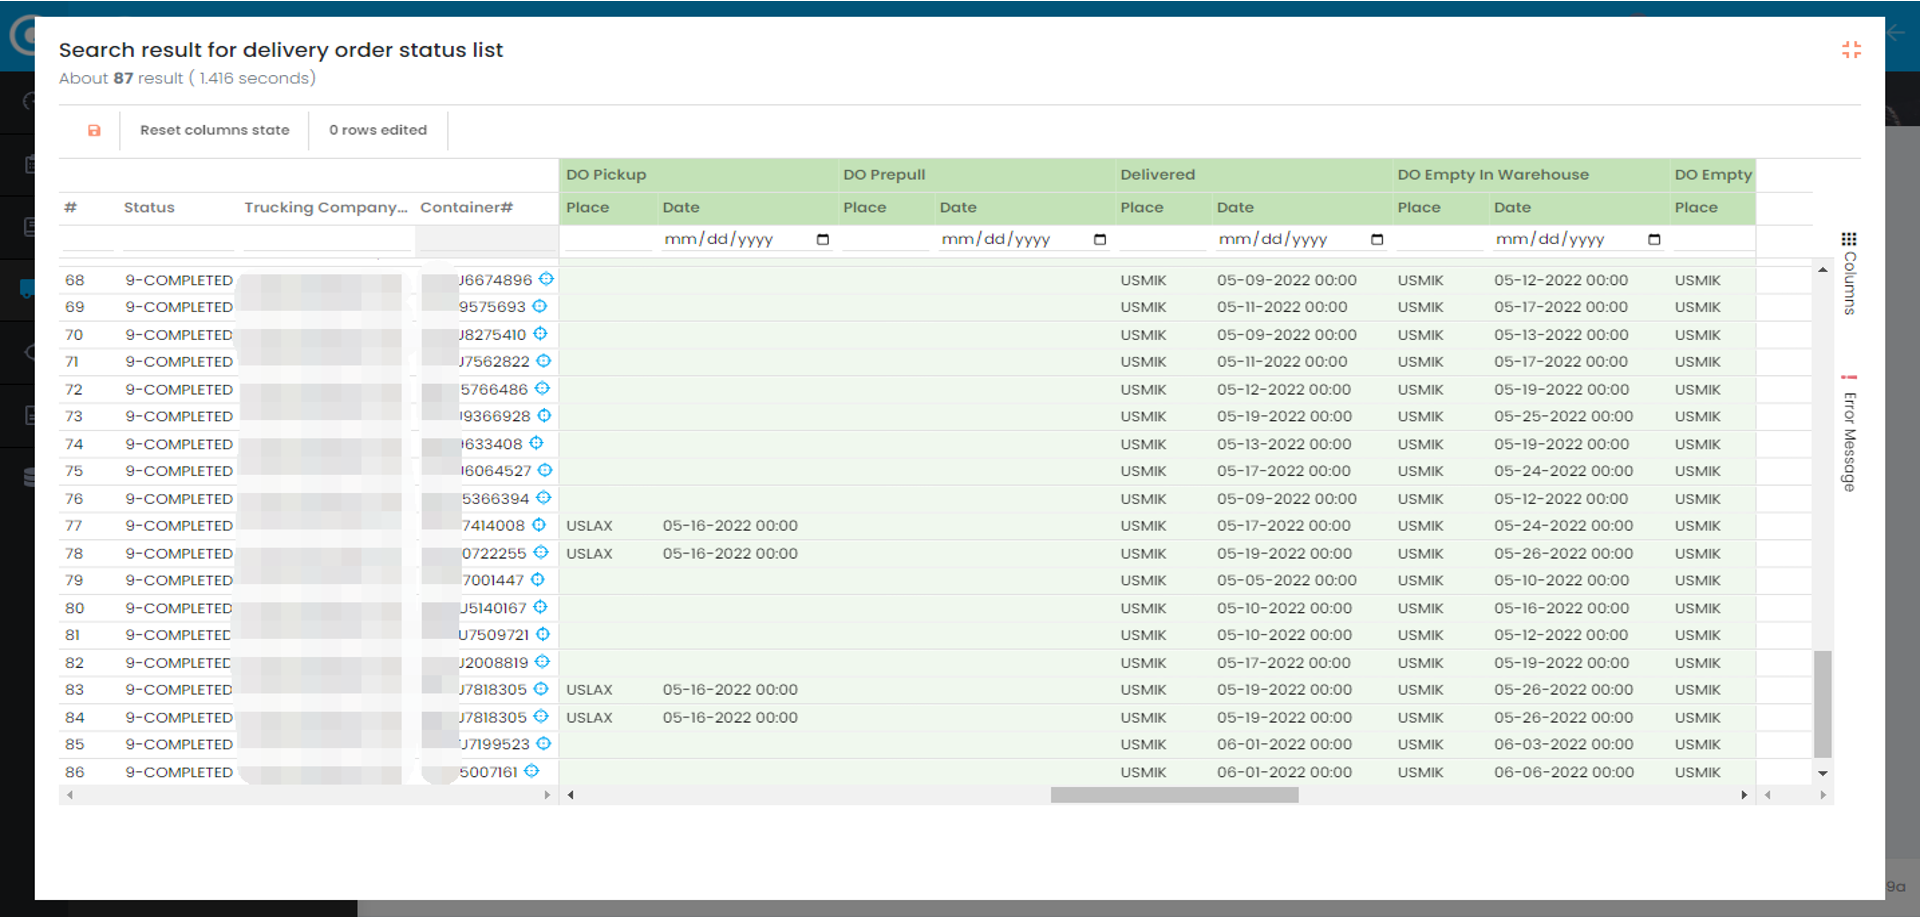Click the locate icon for container row 70
This screenshot has height=918, width=1920.
[540, 334]
